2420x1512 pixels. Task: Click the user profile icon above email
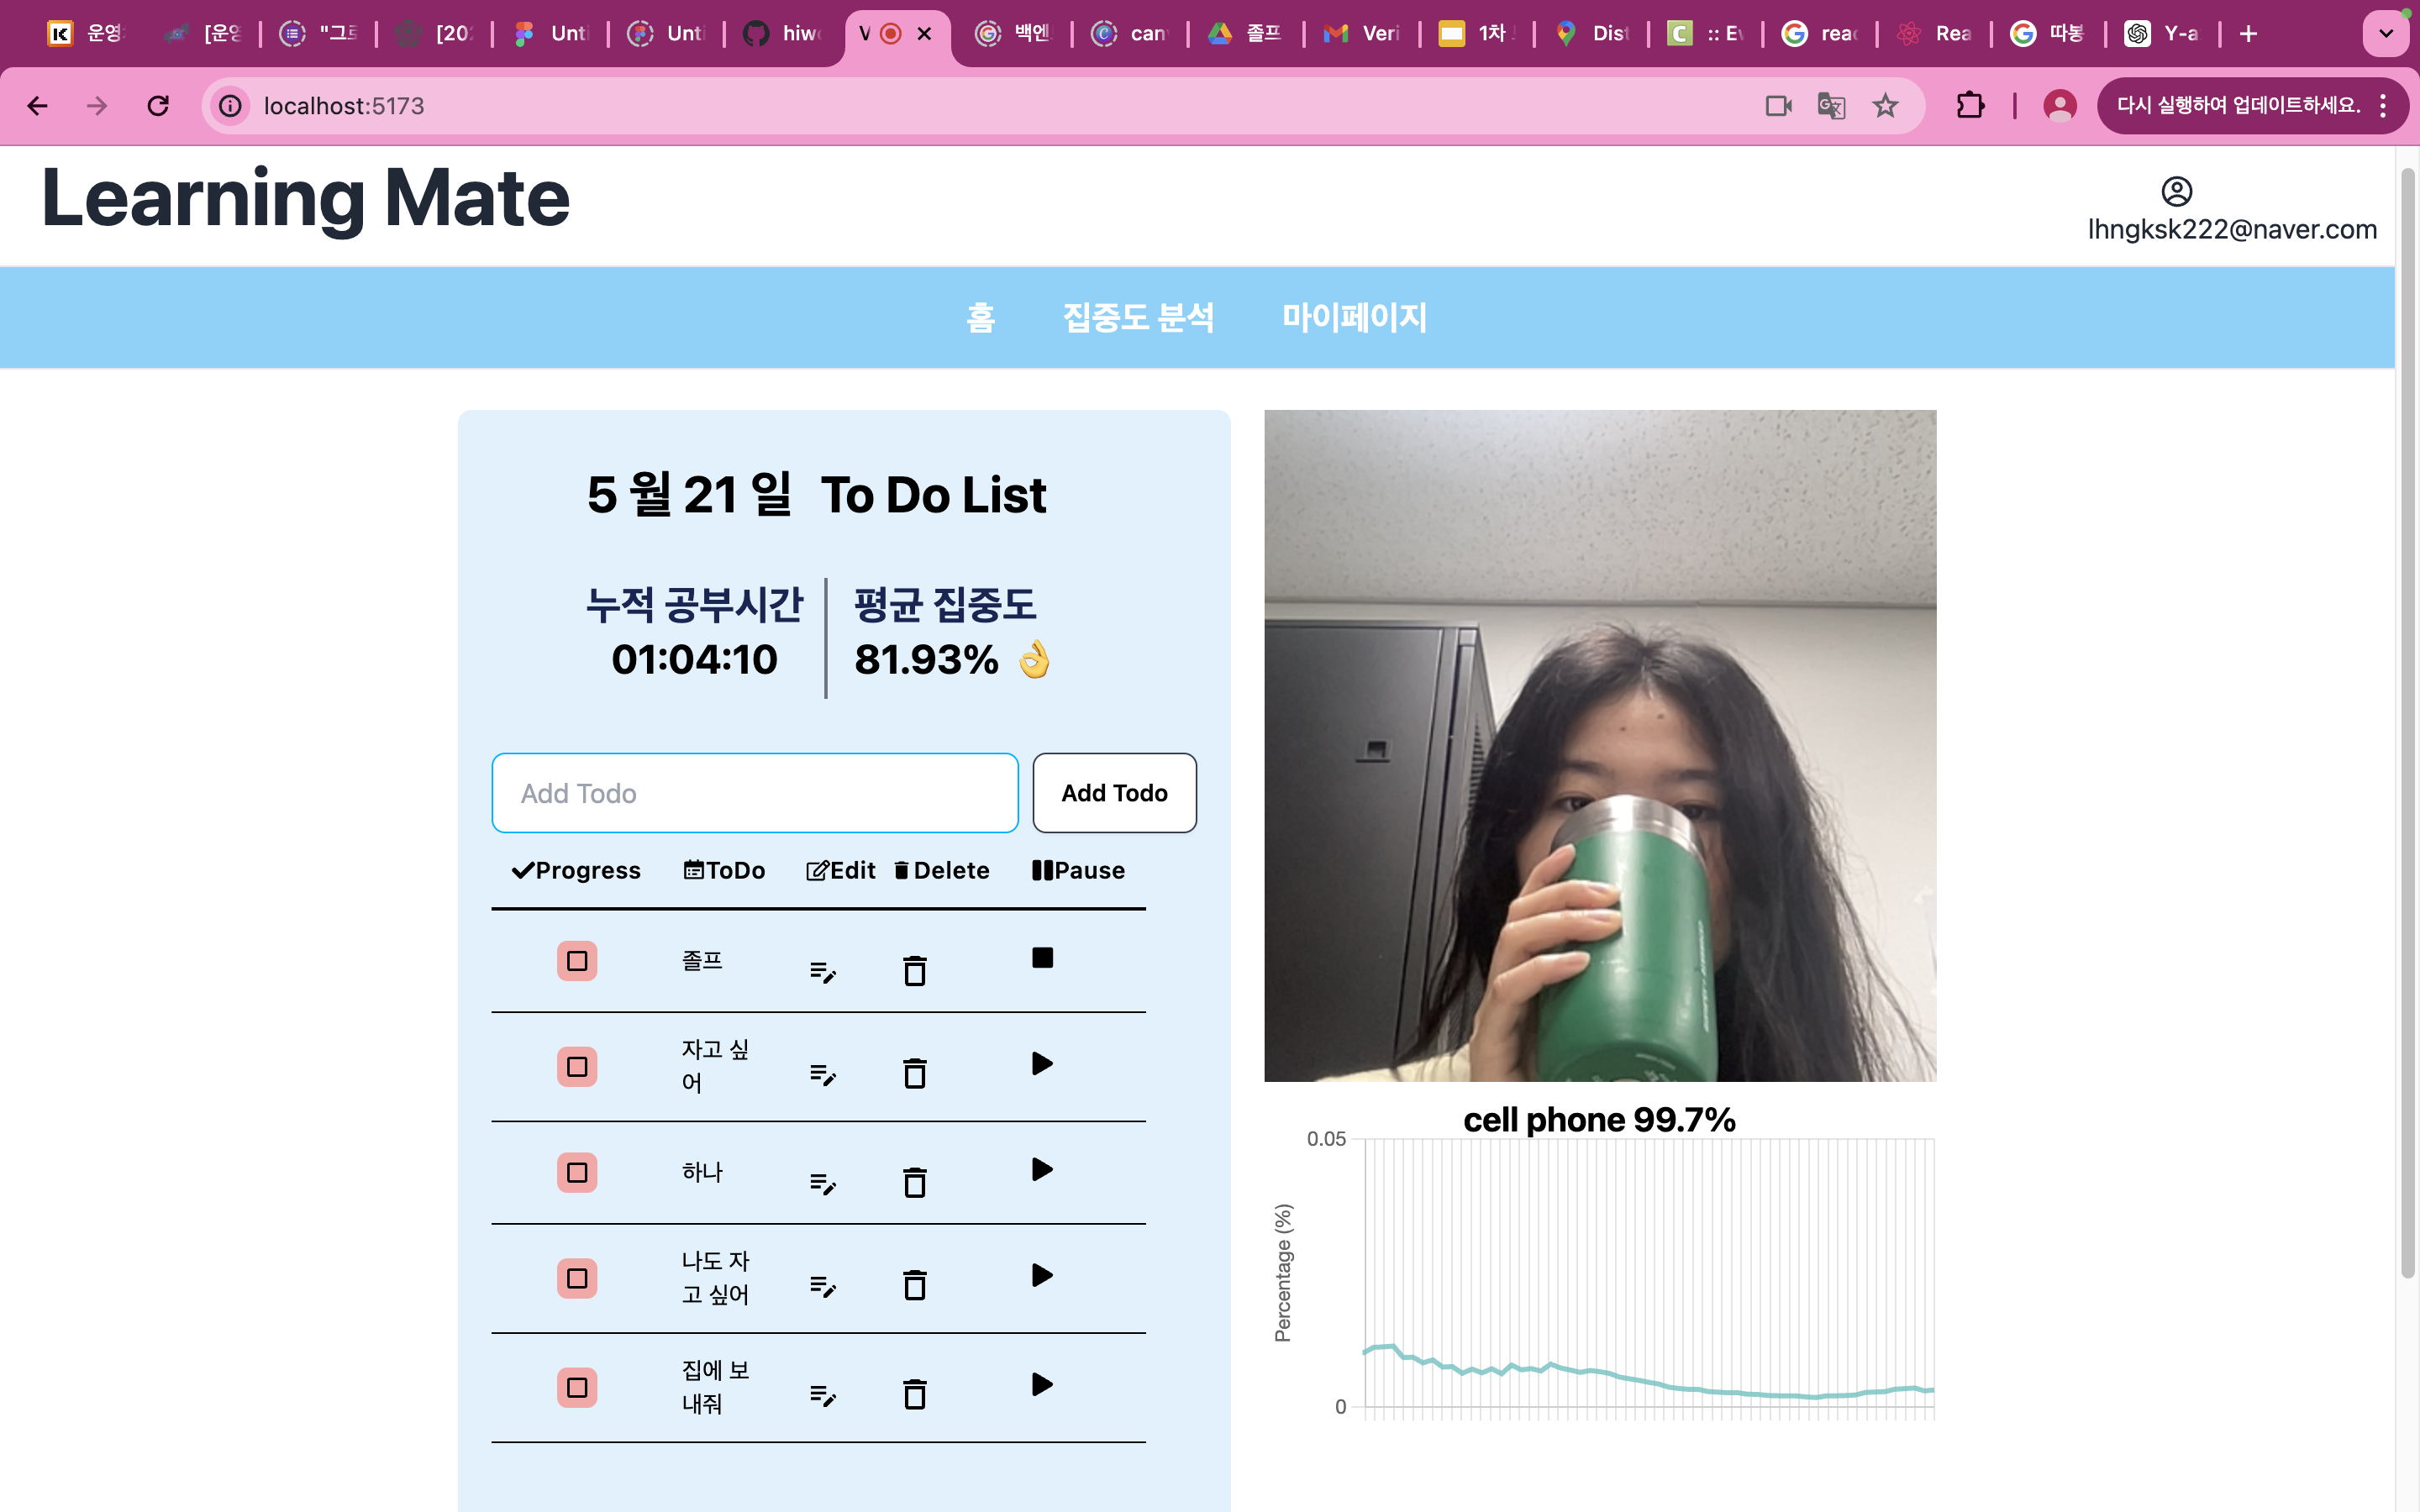click(x=2176, y=191)
